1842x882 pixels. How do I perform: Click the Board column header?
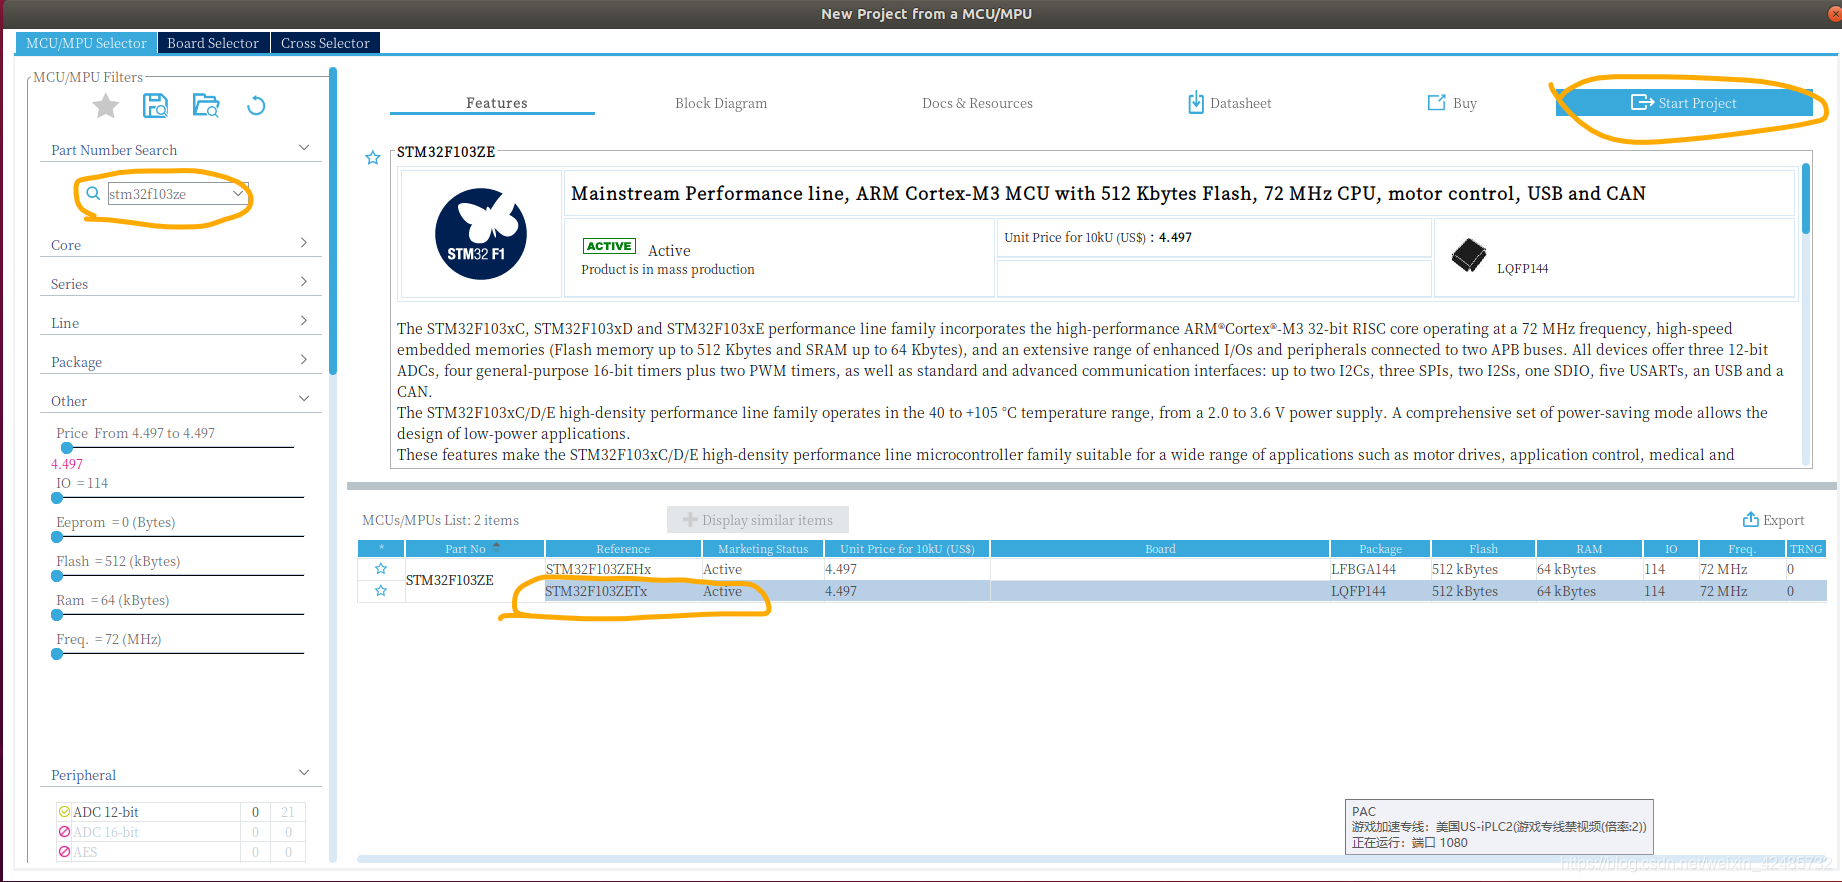pos(1160,549)
